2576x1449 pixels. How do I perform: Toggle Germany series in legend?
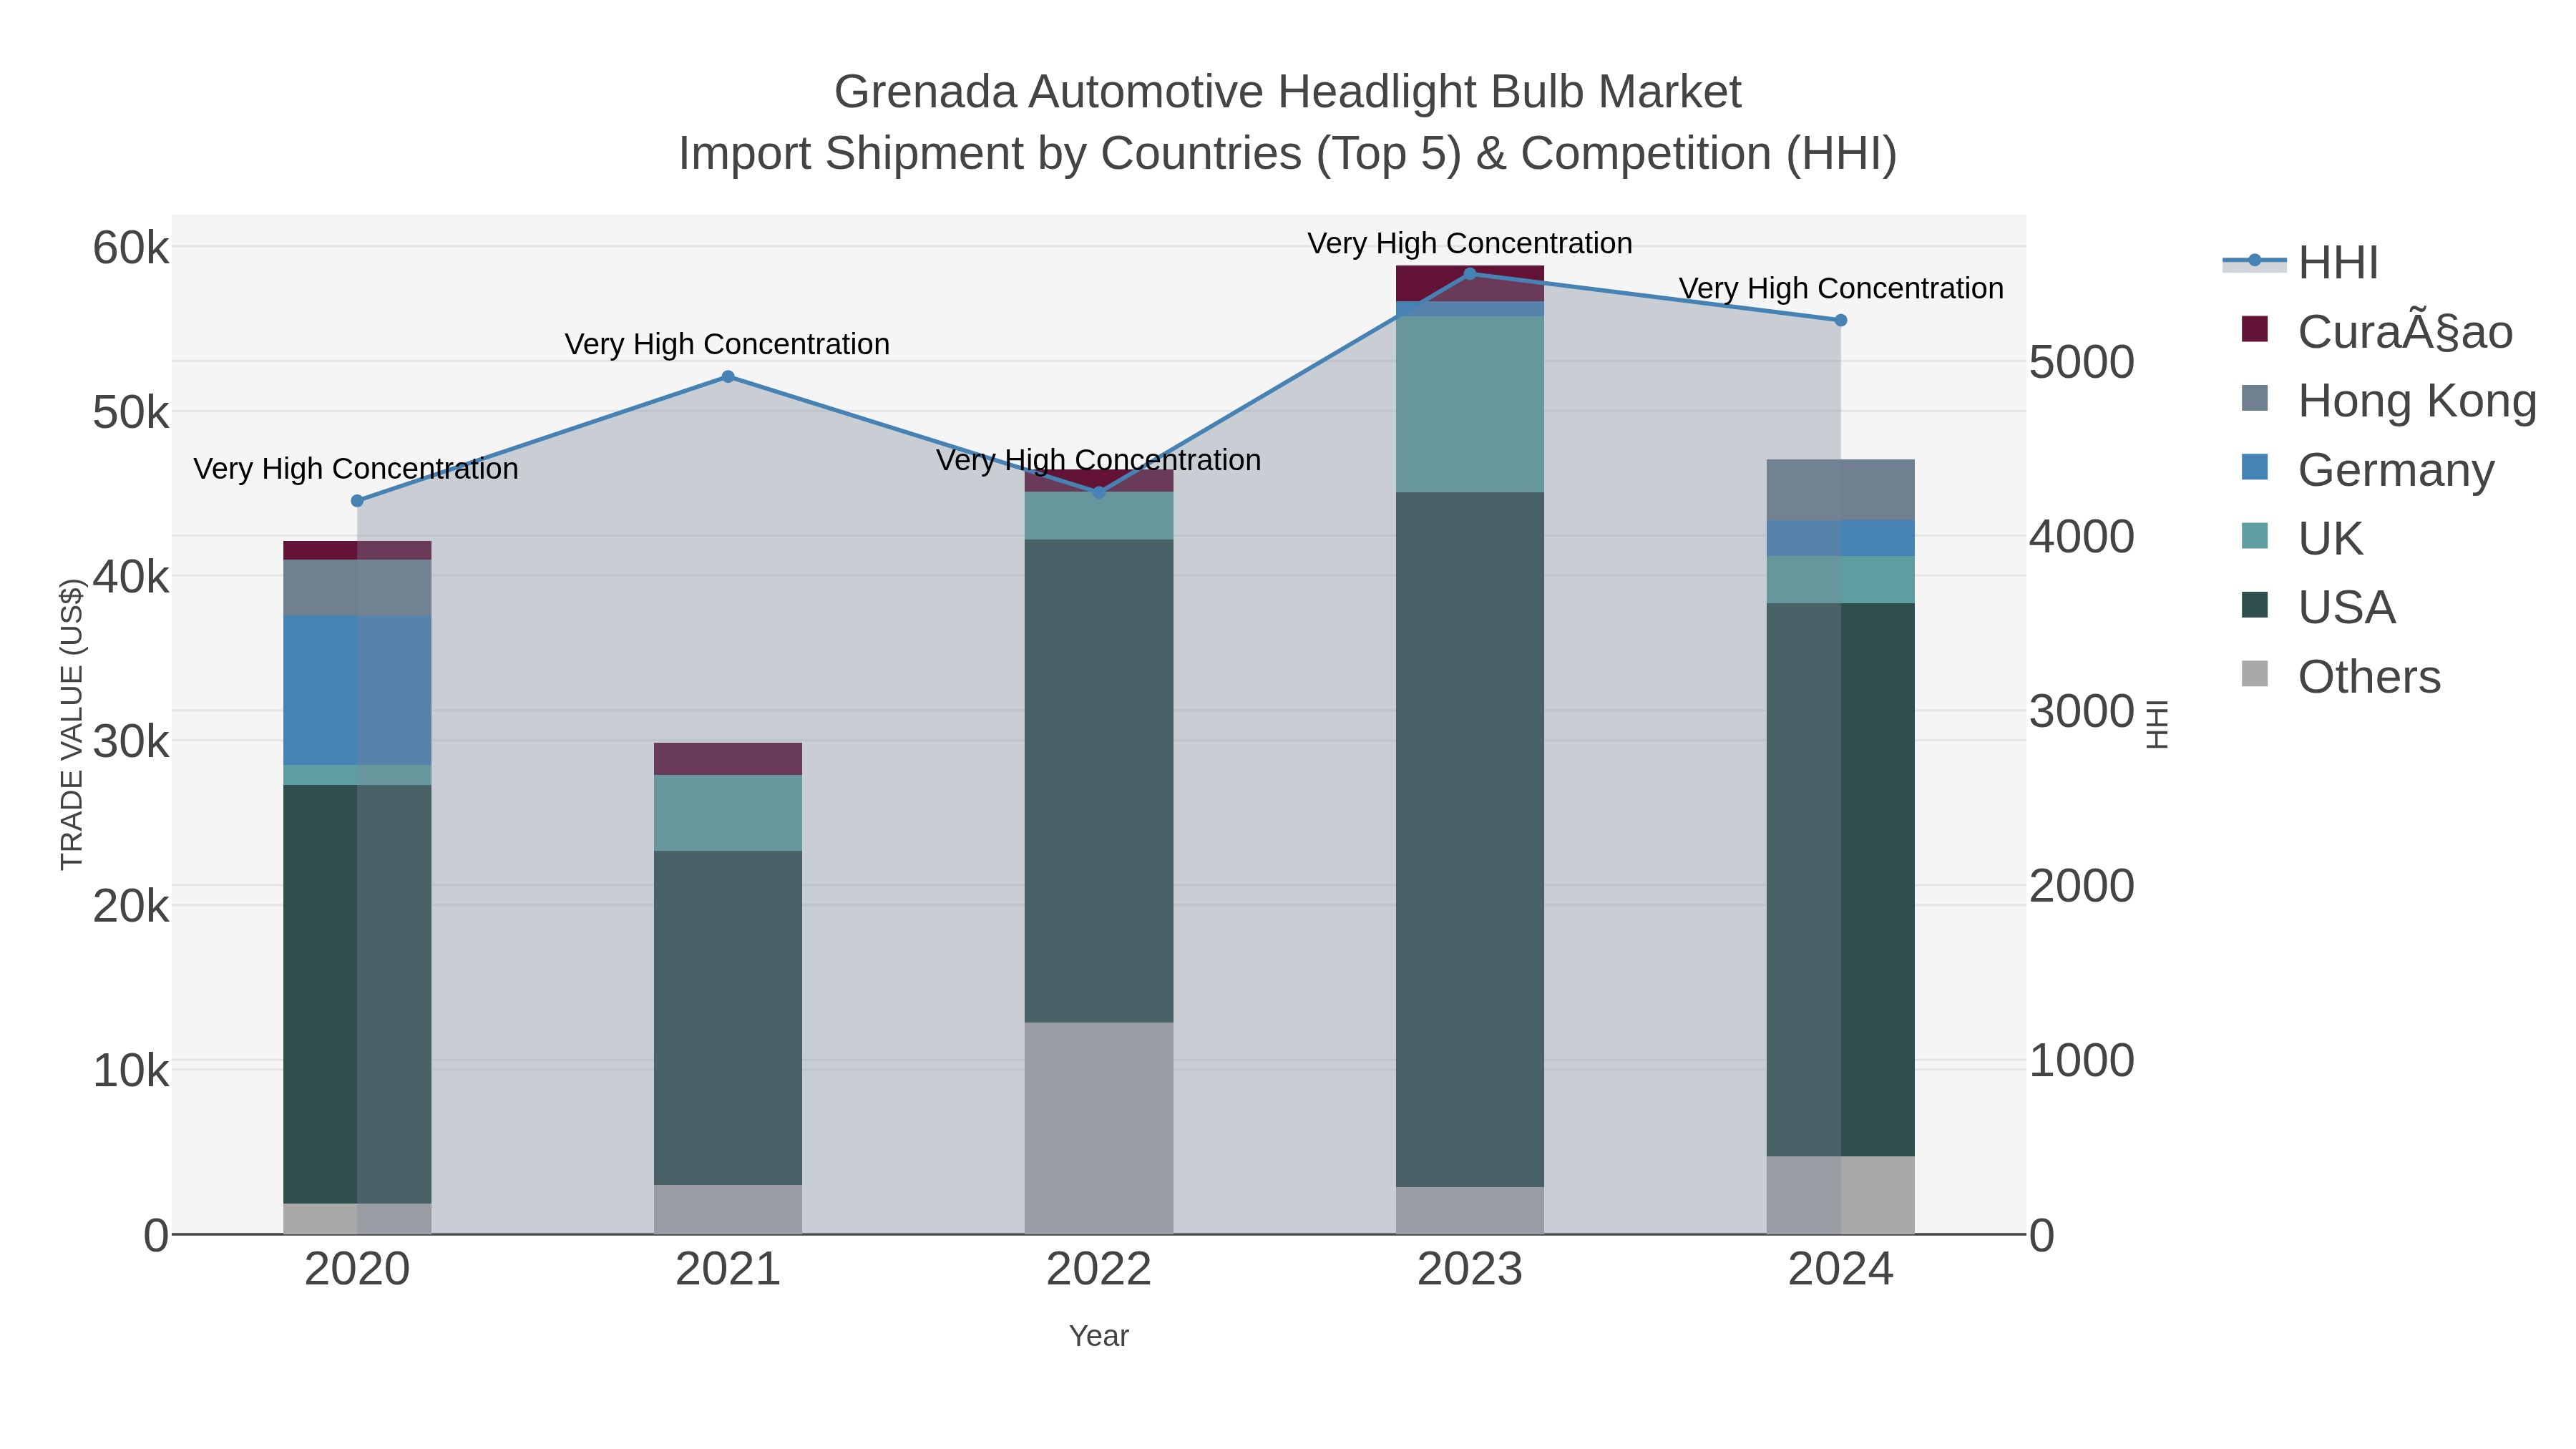tap(2366, 470)
